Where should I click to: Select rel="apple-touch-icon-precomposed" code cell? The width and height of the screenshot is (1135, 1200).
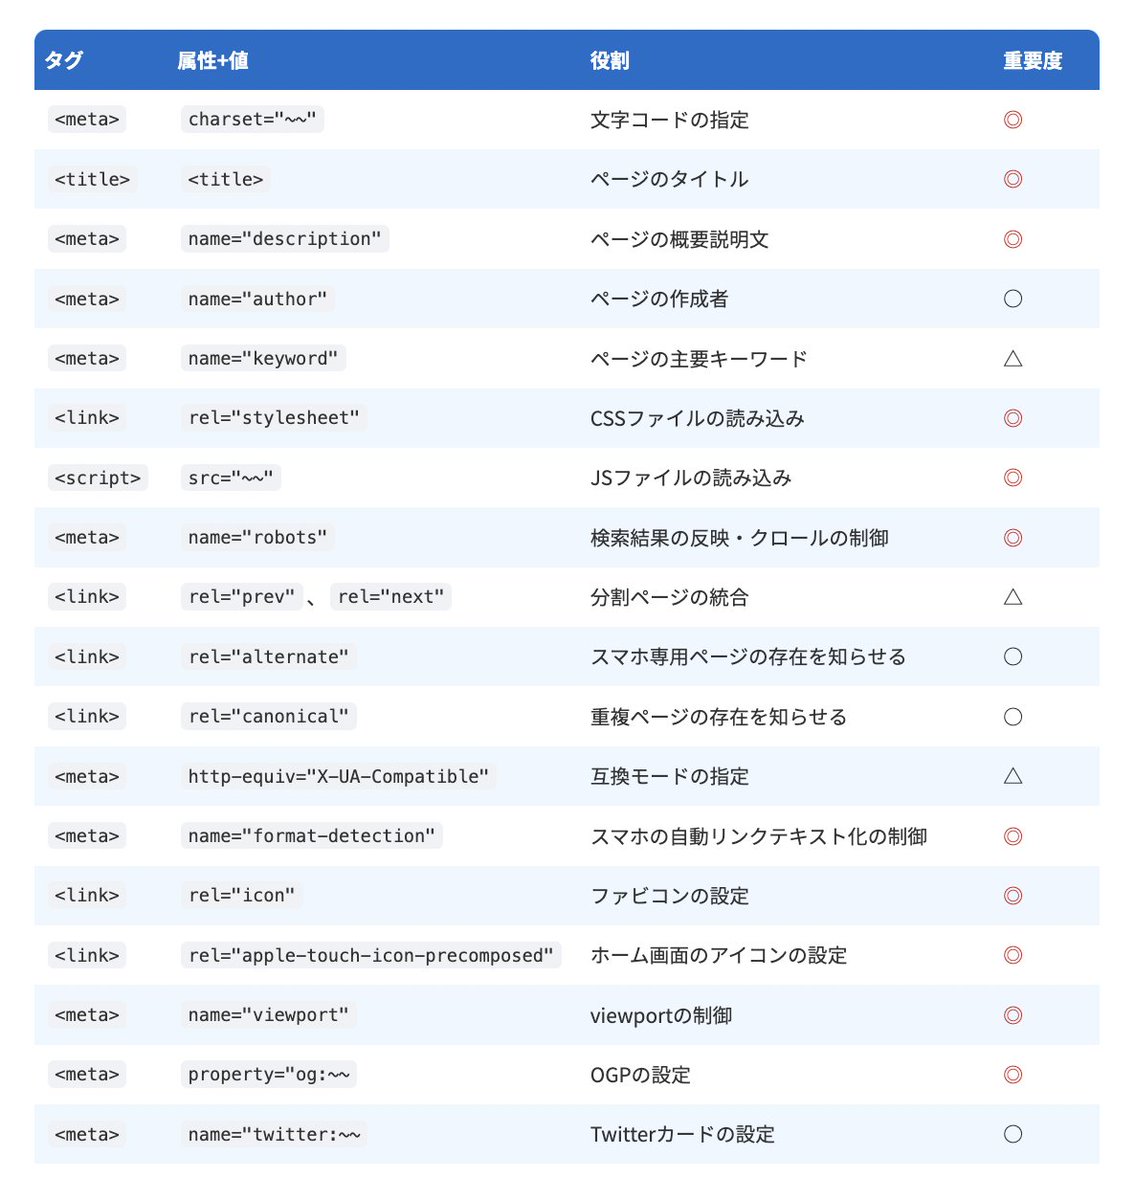tap(371, 955)
